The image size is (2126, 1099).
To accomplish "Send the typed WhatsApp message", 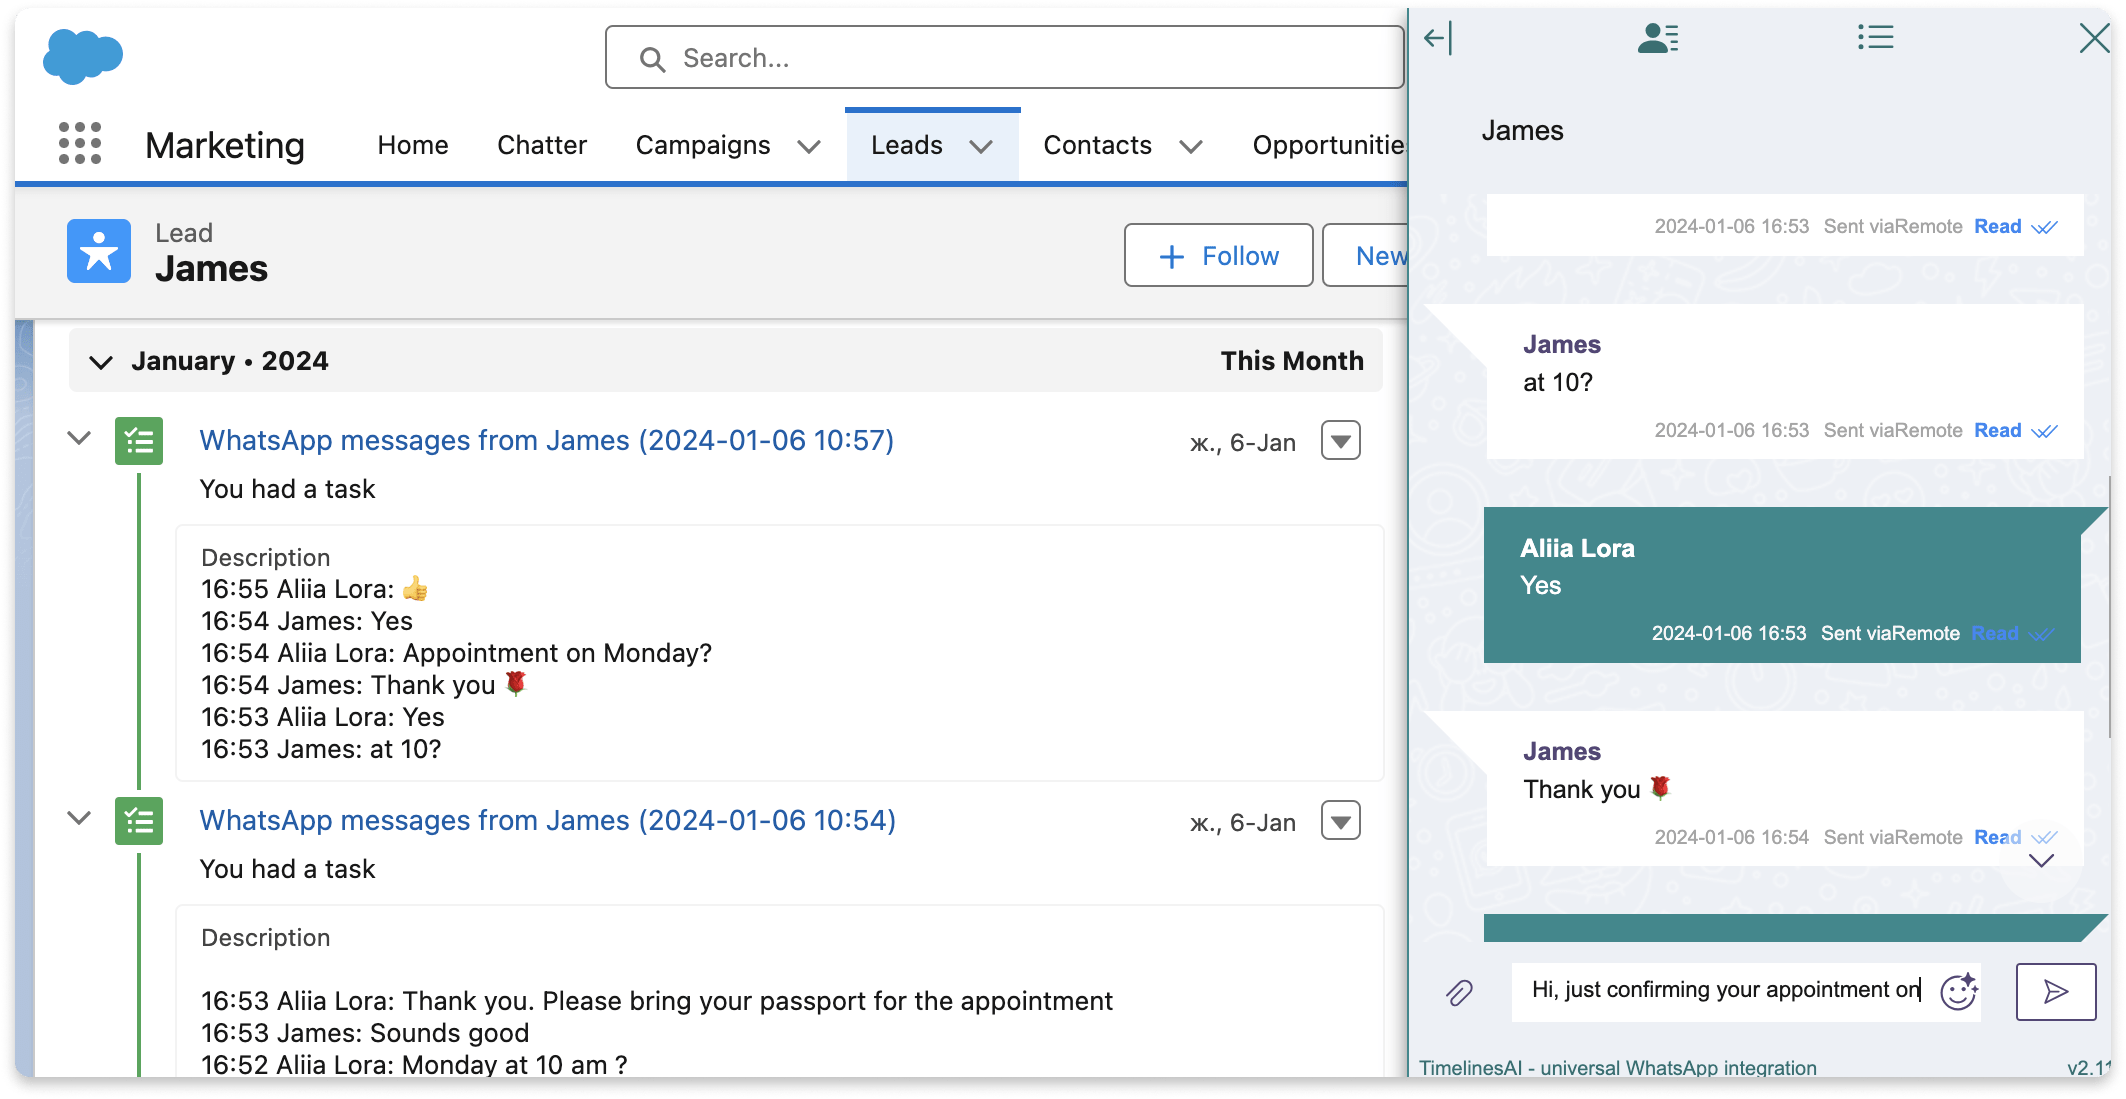I will pyautogui.click(x=2055, y=991).
